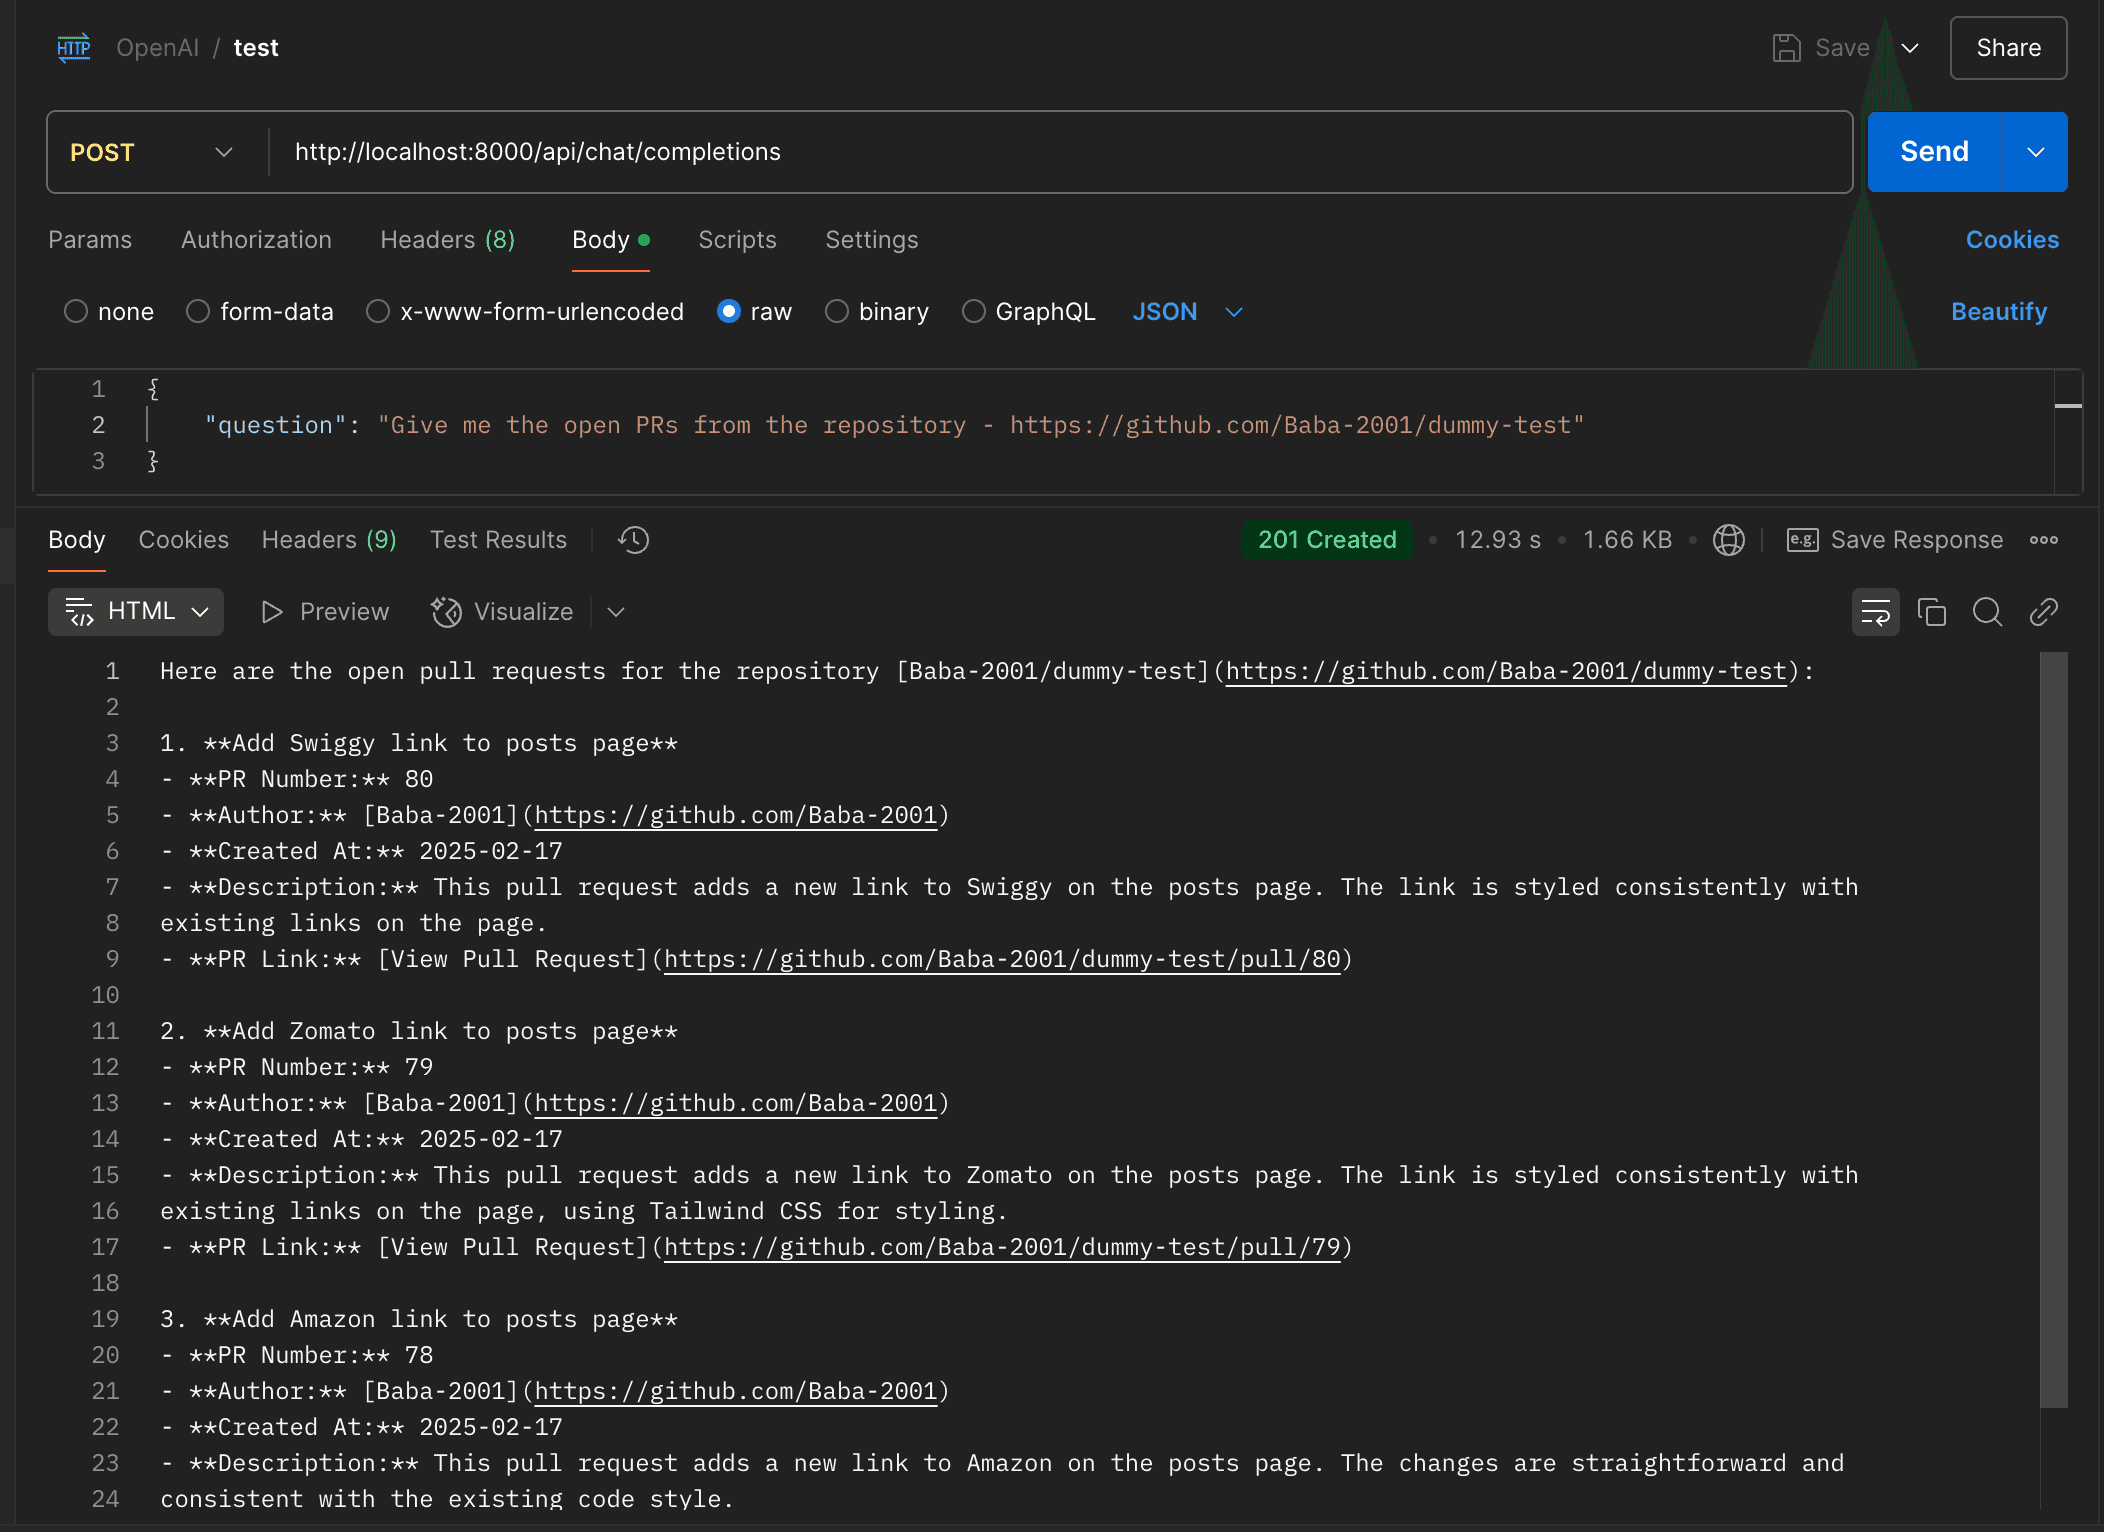Open the pull request 80 link
2104x1532 pixels.
pyautogui.click(x=1002, y=958)
